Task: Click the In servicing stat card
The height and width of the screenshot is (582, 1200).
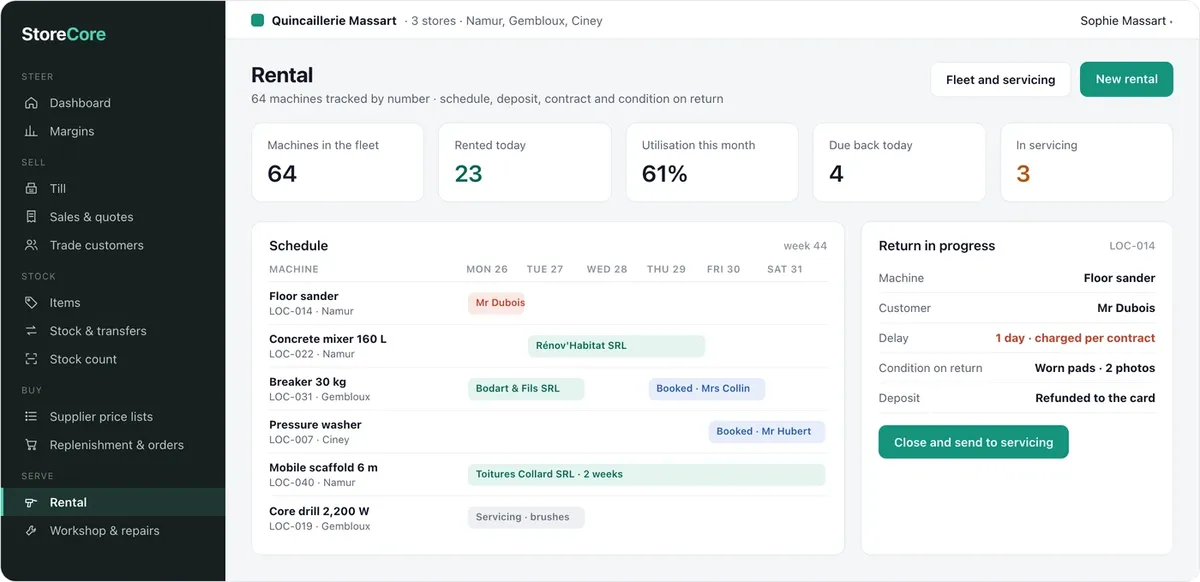Action: [x=1086, y=162]
